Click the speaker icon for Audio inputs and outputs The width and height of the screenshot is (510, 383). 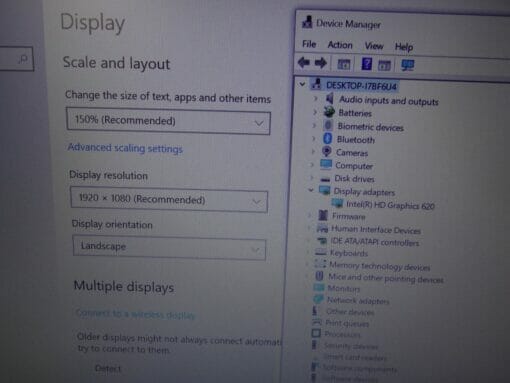[330, 98]
